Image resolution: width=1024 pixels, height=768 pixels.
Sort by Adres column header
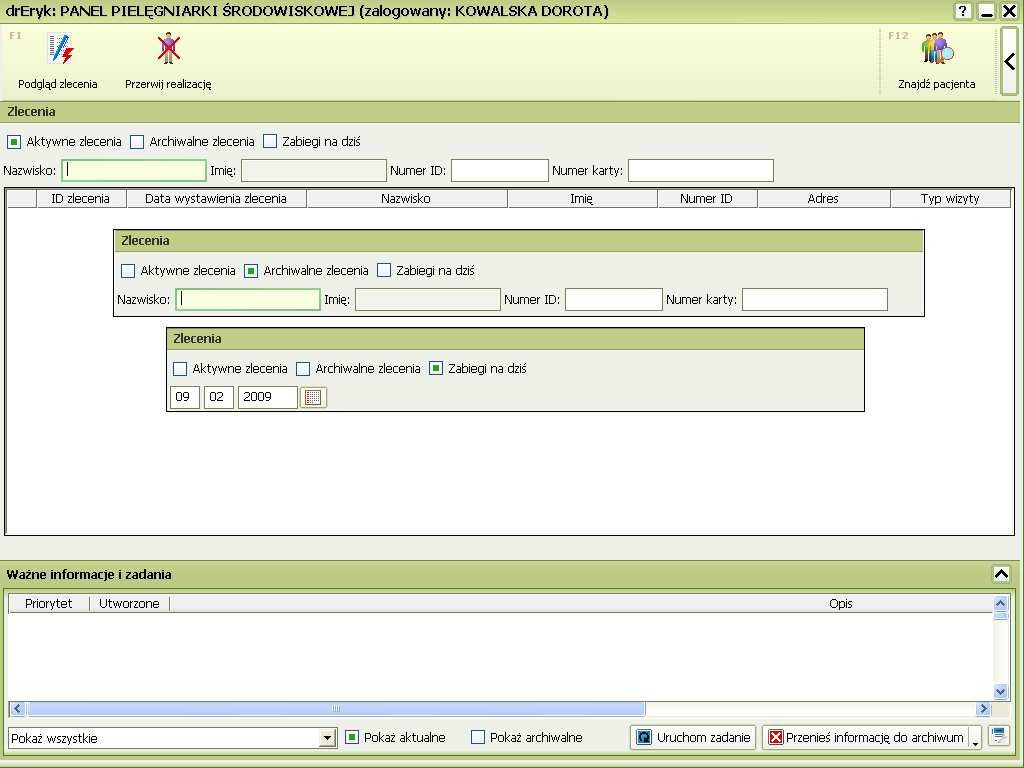click(823, 199)
